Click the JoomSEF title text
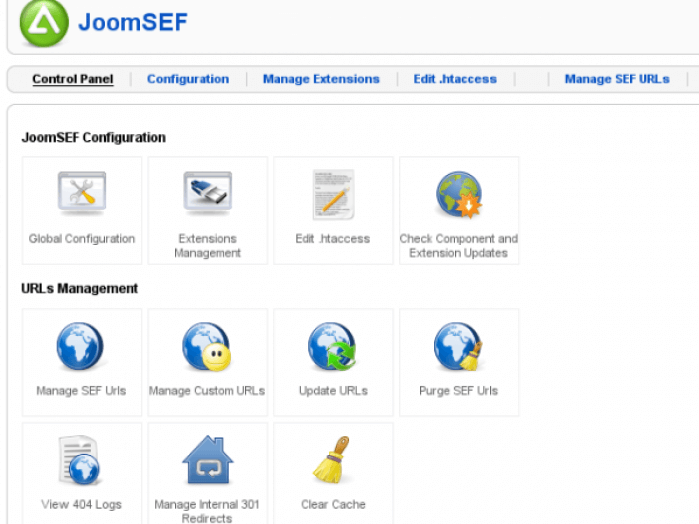The height and width of the screenshot is (524, 699). pyautogui.click(x=133, y=22)
